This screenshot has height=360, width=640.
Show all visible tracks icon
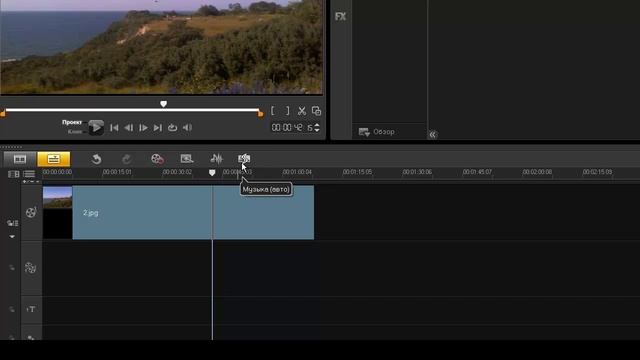pos(13,174)
